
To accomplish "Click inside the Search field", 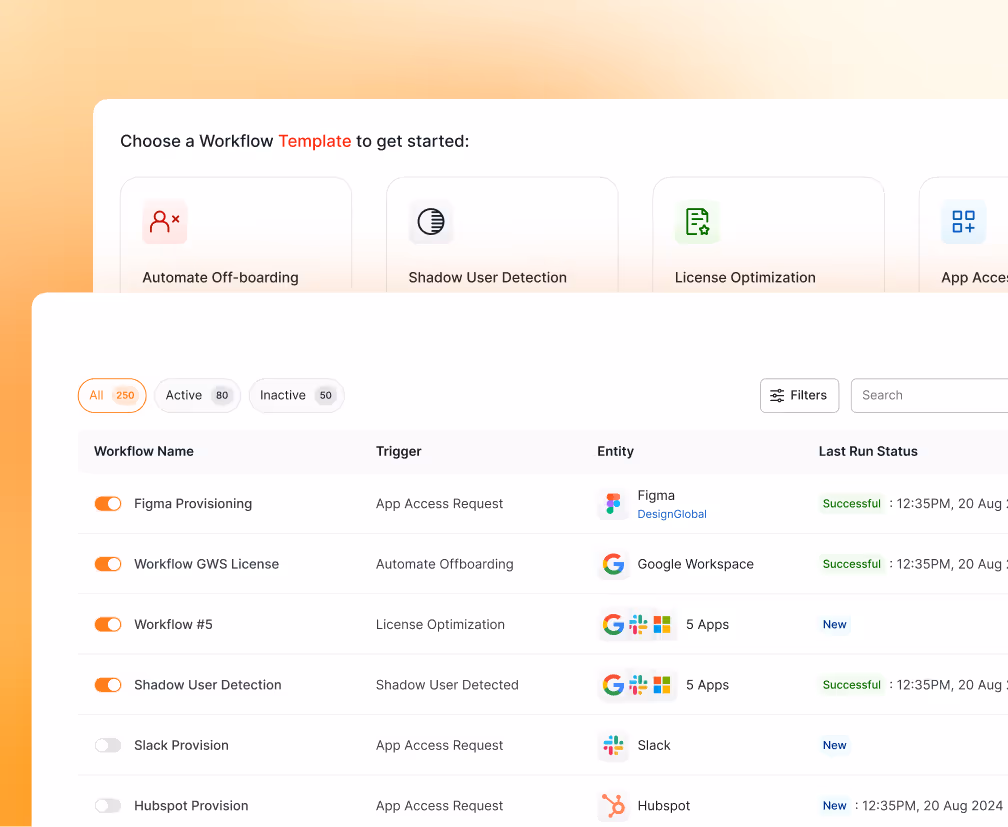I will point(930,395).
